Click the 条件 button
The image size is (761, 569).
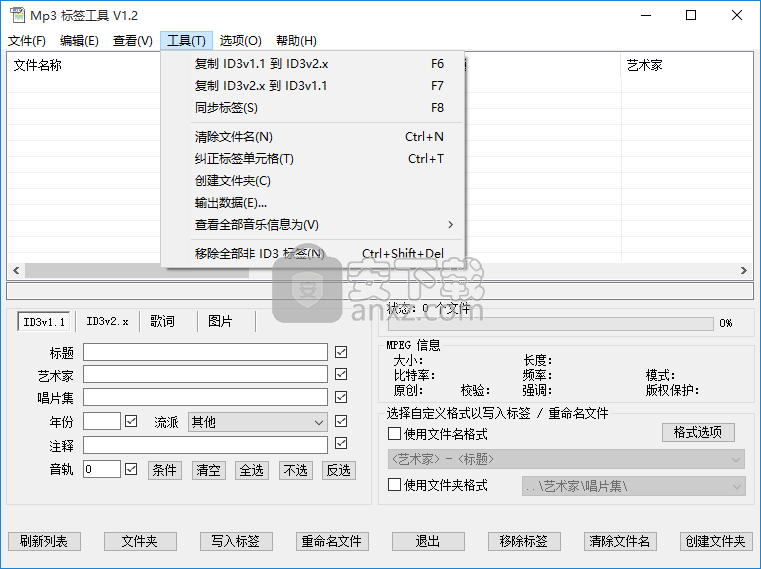[165, 470]
